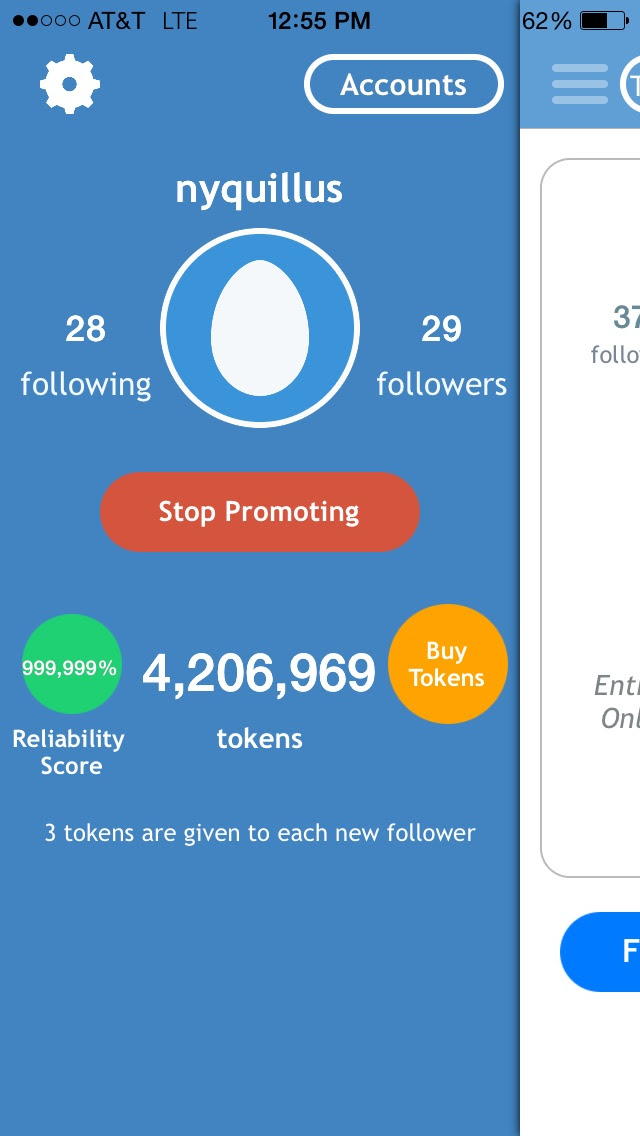Tap the green Reliability Score badge
The height and width of the screenshot is (1136, 640).
pos(72,664)
